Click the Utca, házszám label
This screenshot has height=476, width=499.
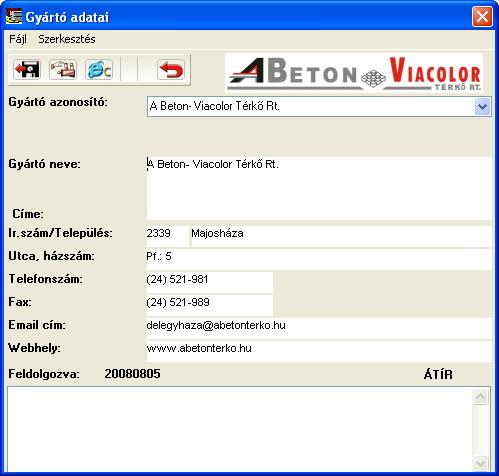pyautogui.click(x=51, y=256)
